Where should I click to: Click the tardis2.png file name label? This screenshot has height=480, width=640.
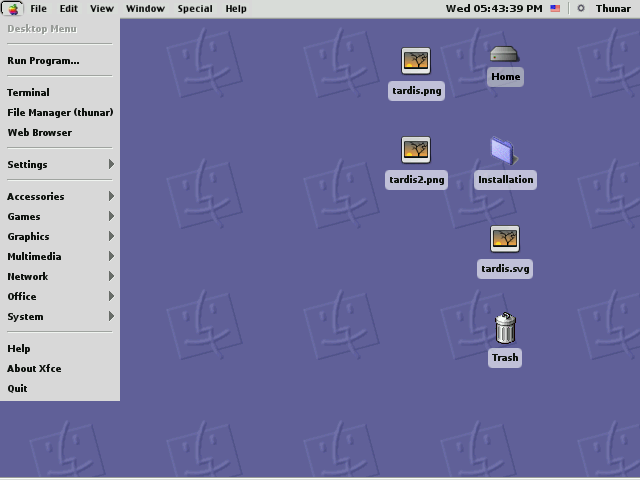tap(416, 180)
